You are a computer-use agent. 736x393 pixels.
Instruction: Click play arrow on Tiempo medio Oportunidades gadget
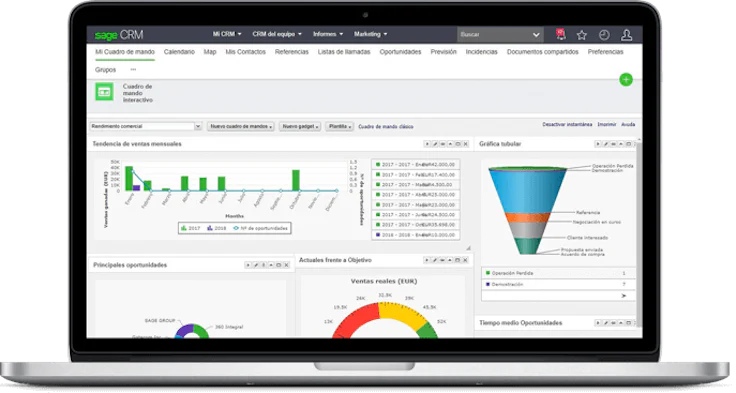[598, 323]
